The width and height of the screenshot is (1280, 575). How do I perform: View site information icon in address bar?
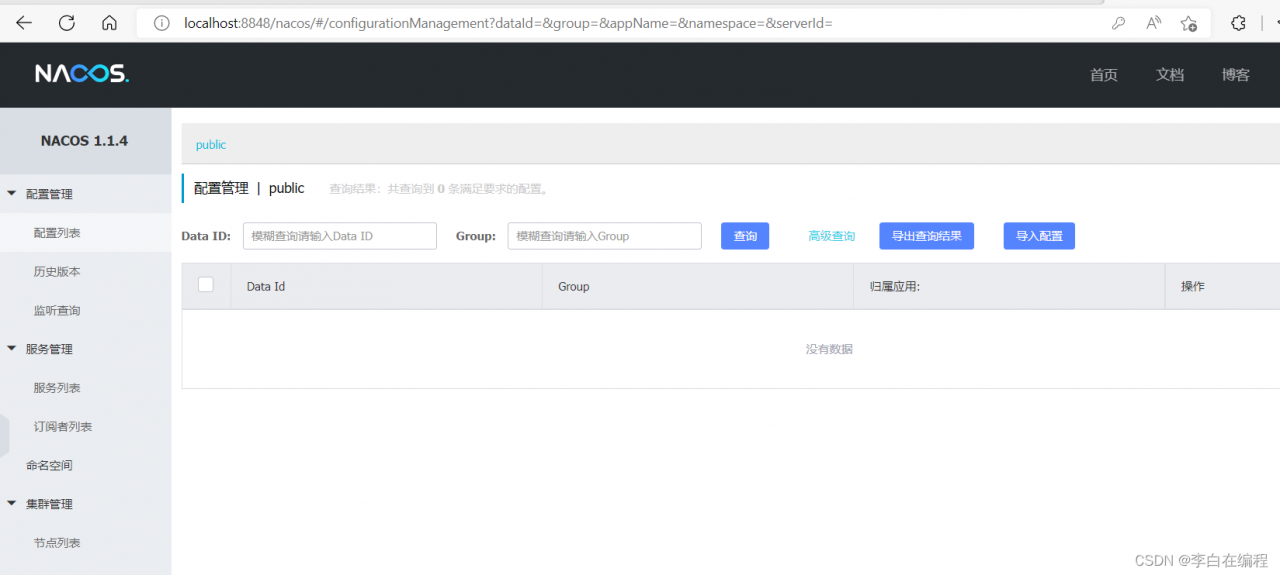[x=160, y=23]
